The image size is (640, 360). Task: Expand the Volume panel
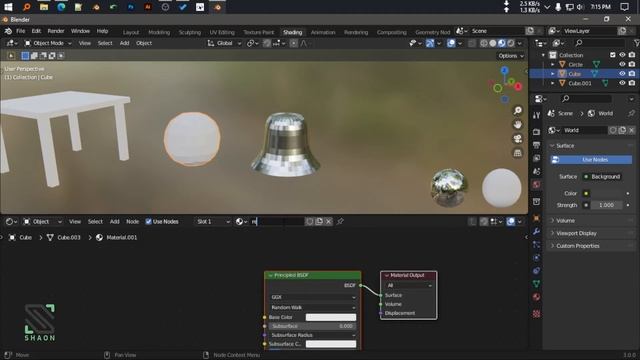point(565,220)
